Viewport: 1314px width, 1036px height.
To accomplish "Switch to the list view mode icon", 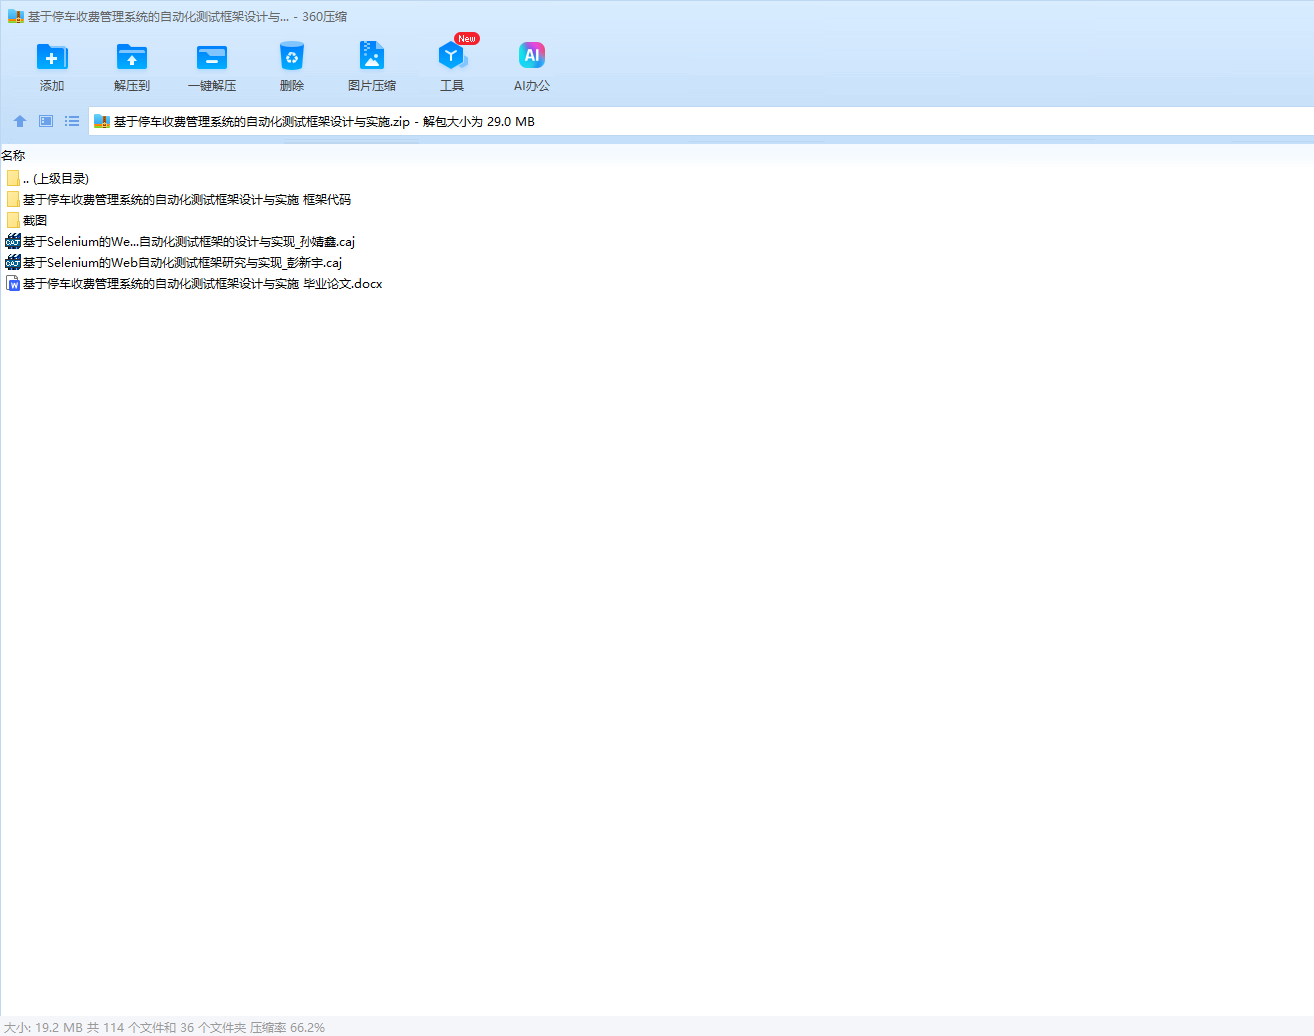I will coord(72,121).
